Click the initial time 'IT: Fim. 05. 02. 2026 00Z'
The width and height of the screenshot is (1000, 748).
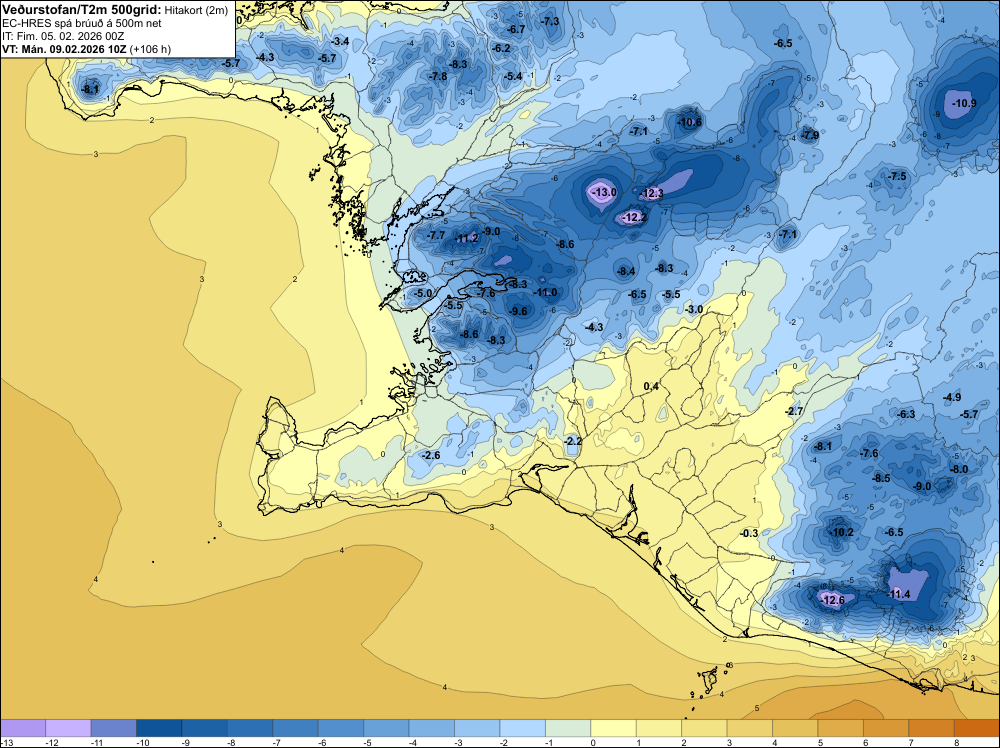(x=62, y=36)
